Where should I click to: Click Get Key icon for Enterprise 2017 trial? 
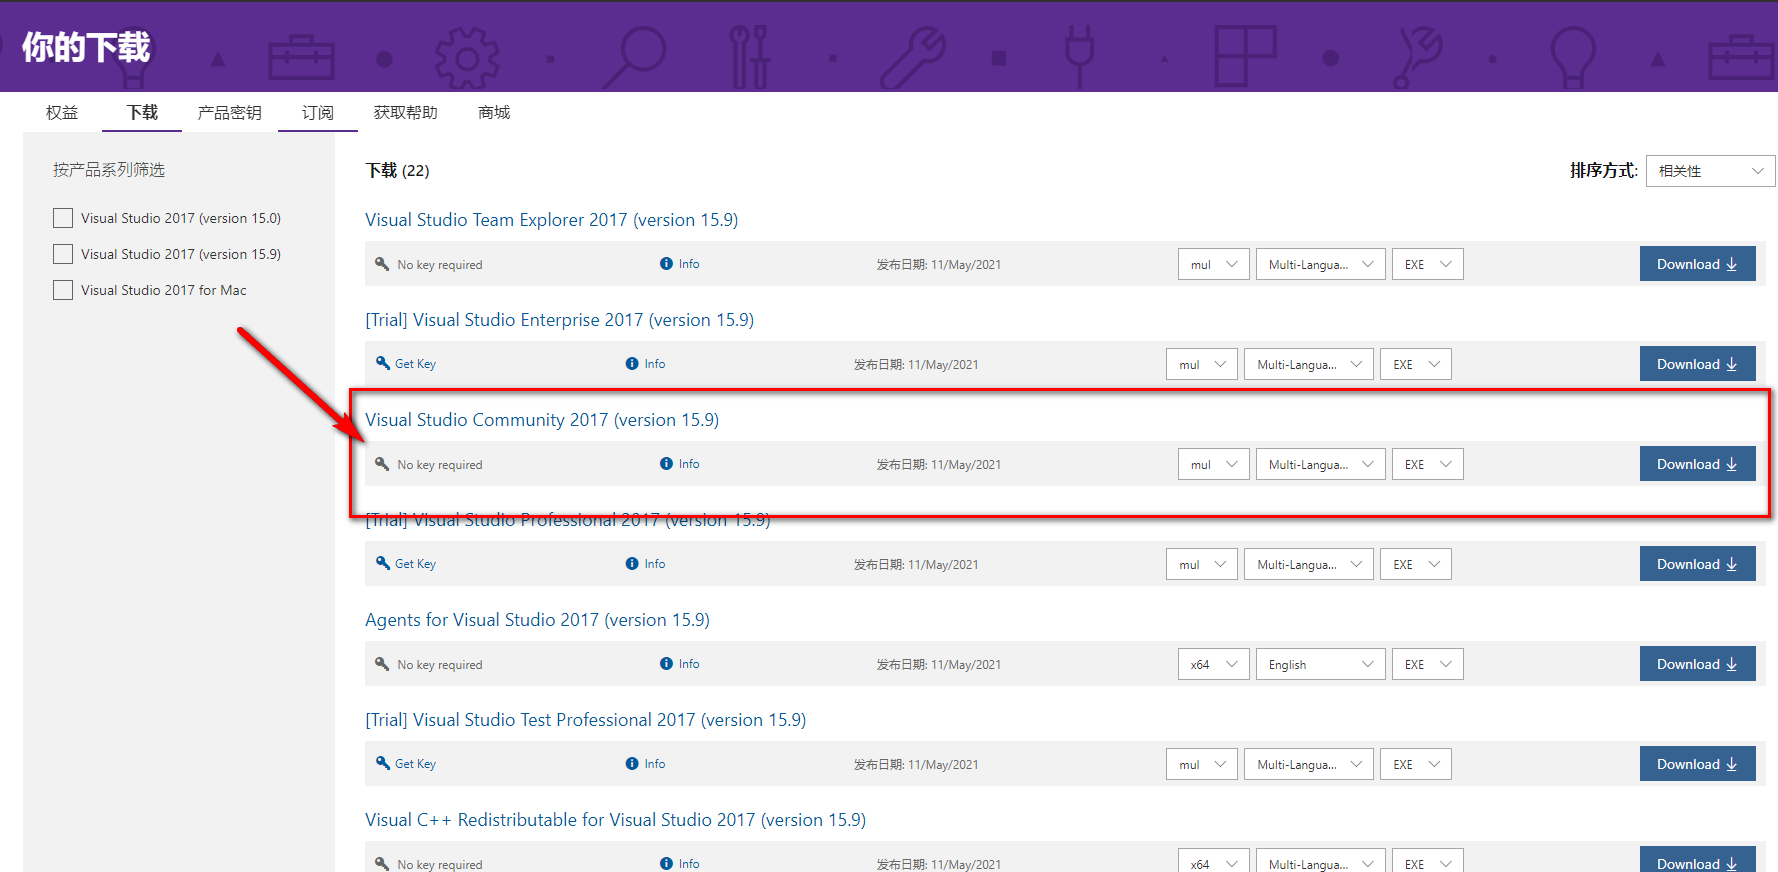(383, 363)
